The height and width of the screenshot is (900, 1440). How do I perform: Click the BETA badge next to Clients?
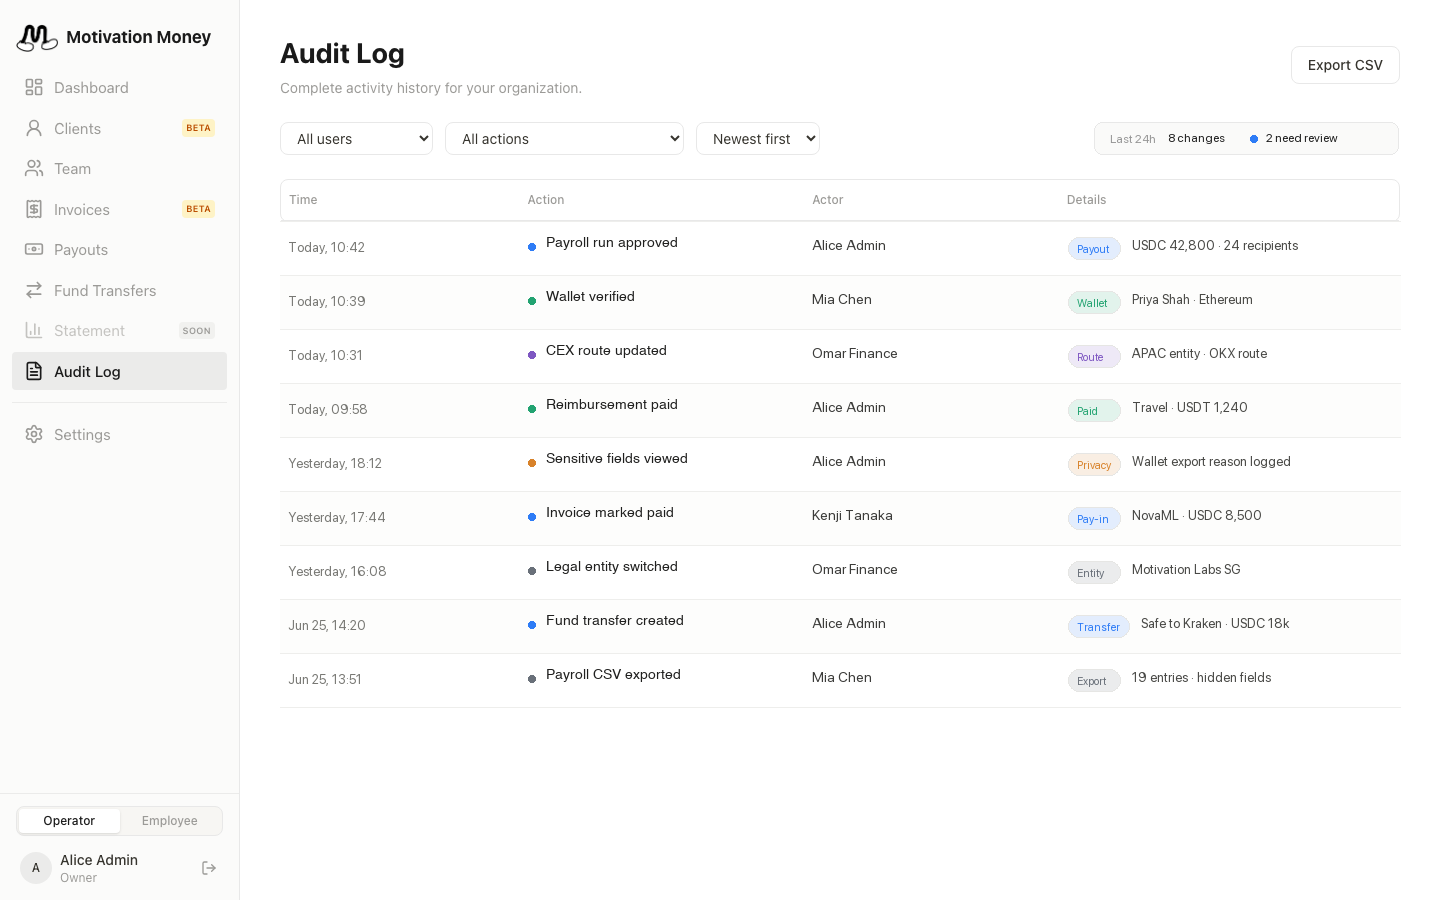pyautogui.click(x=198, y=128)
